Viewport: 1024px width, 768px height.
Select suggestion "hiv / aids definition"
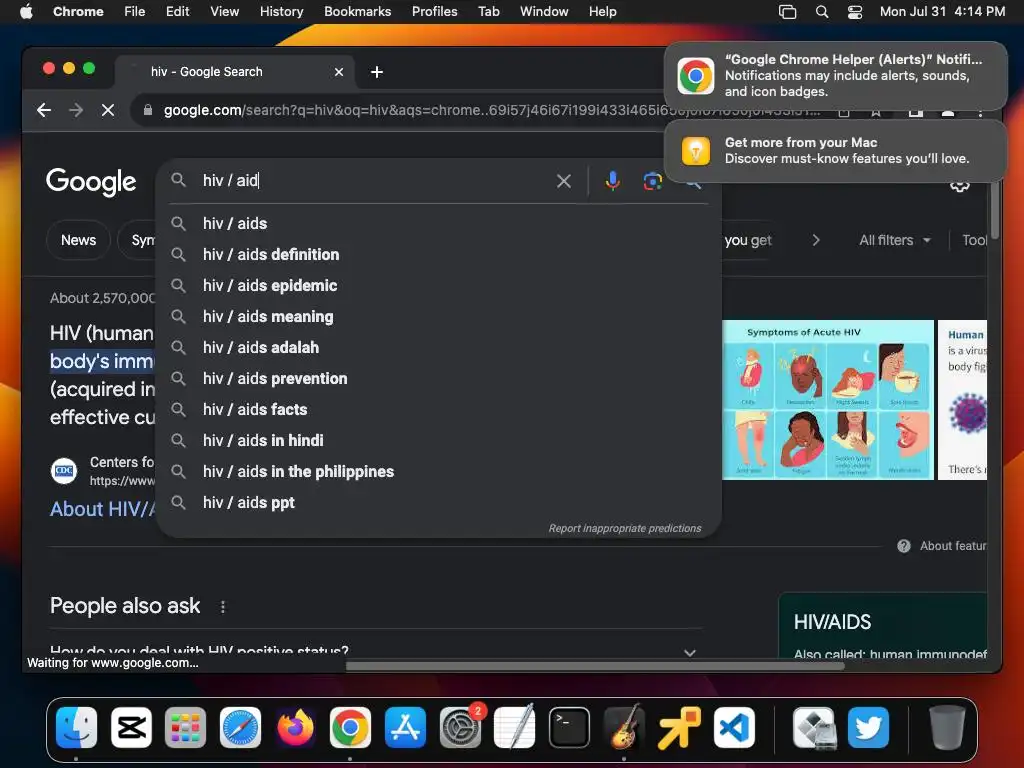coord(438,255)
